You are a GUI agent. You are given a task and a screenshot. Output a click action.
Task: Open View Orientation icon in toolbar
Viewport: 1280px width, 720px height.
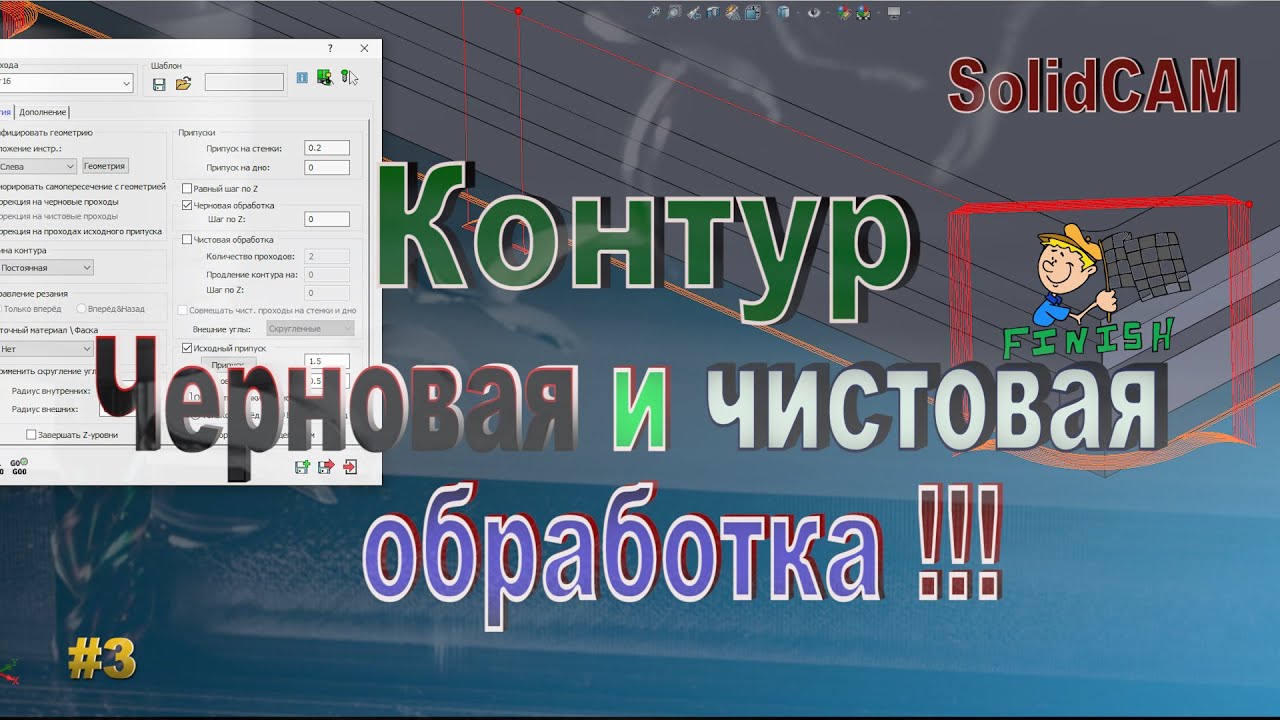point(752,12)
